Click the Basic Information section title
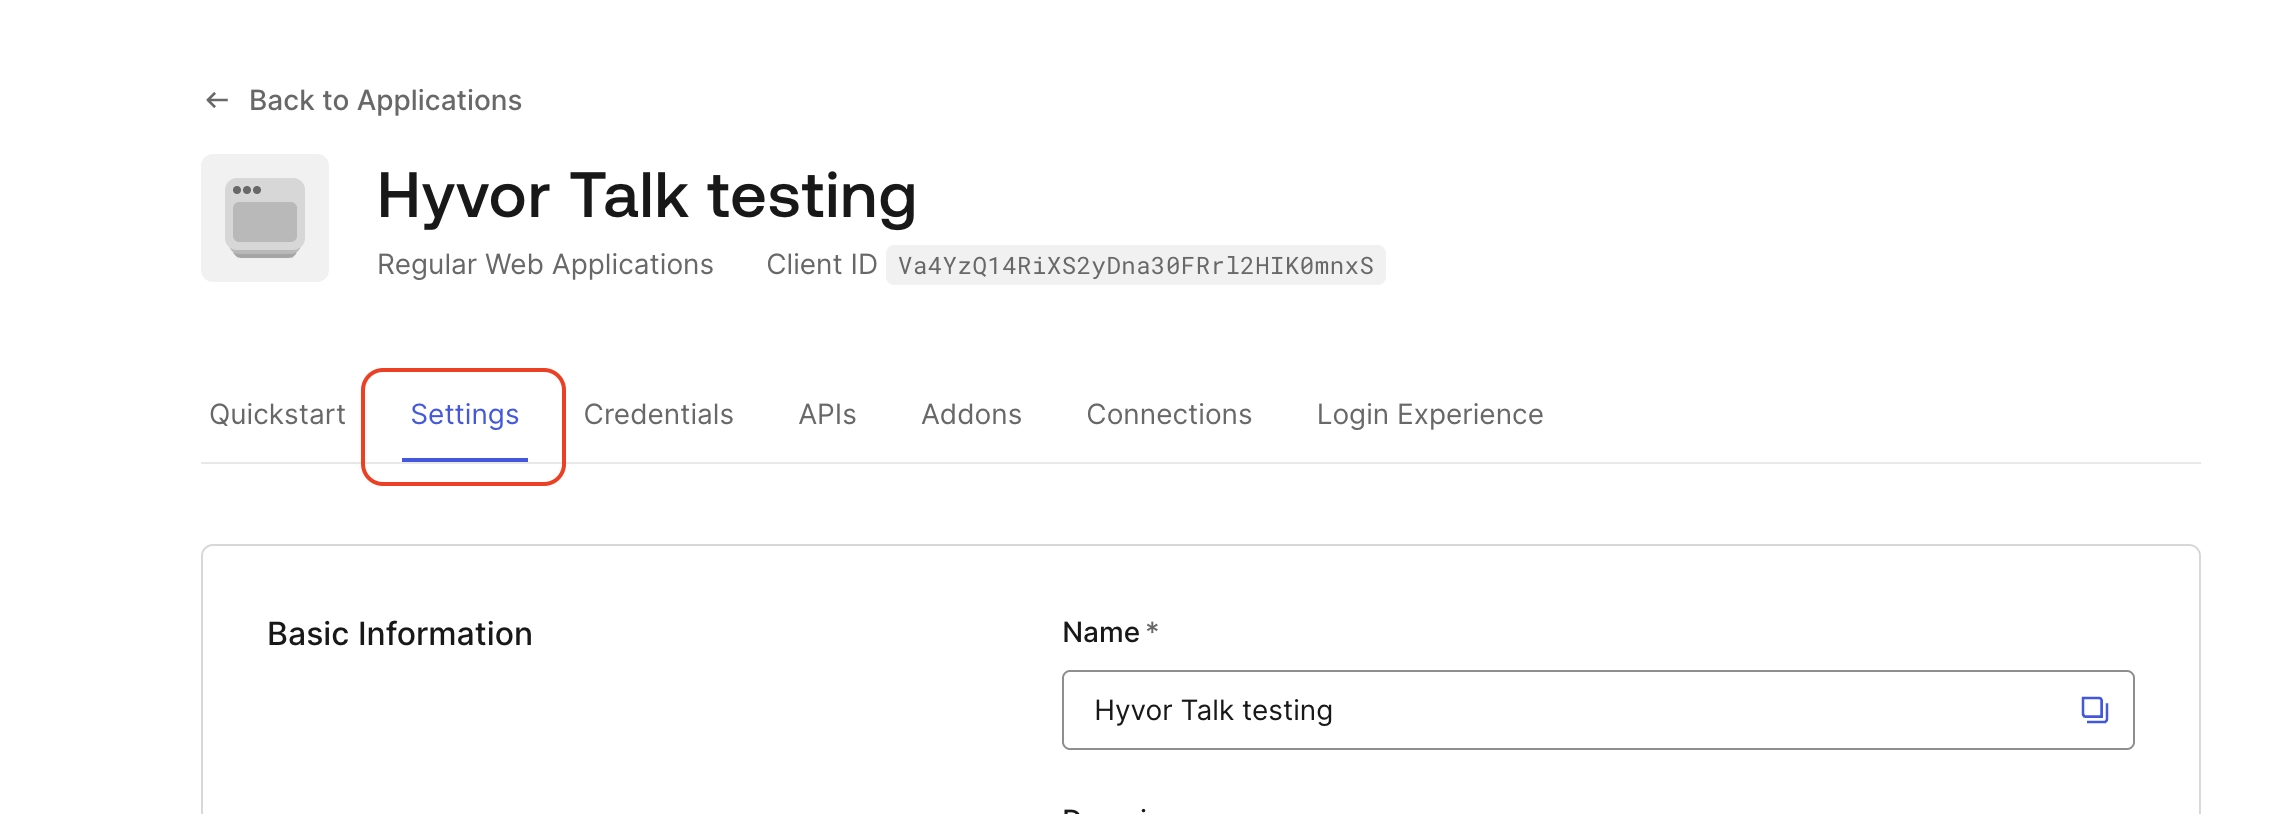 click(400, 634)
